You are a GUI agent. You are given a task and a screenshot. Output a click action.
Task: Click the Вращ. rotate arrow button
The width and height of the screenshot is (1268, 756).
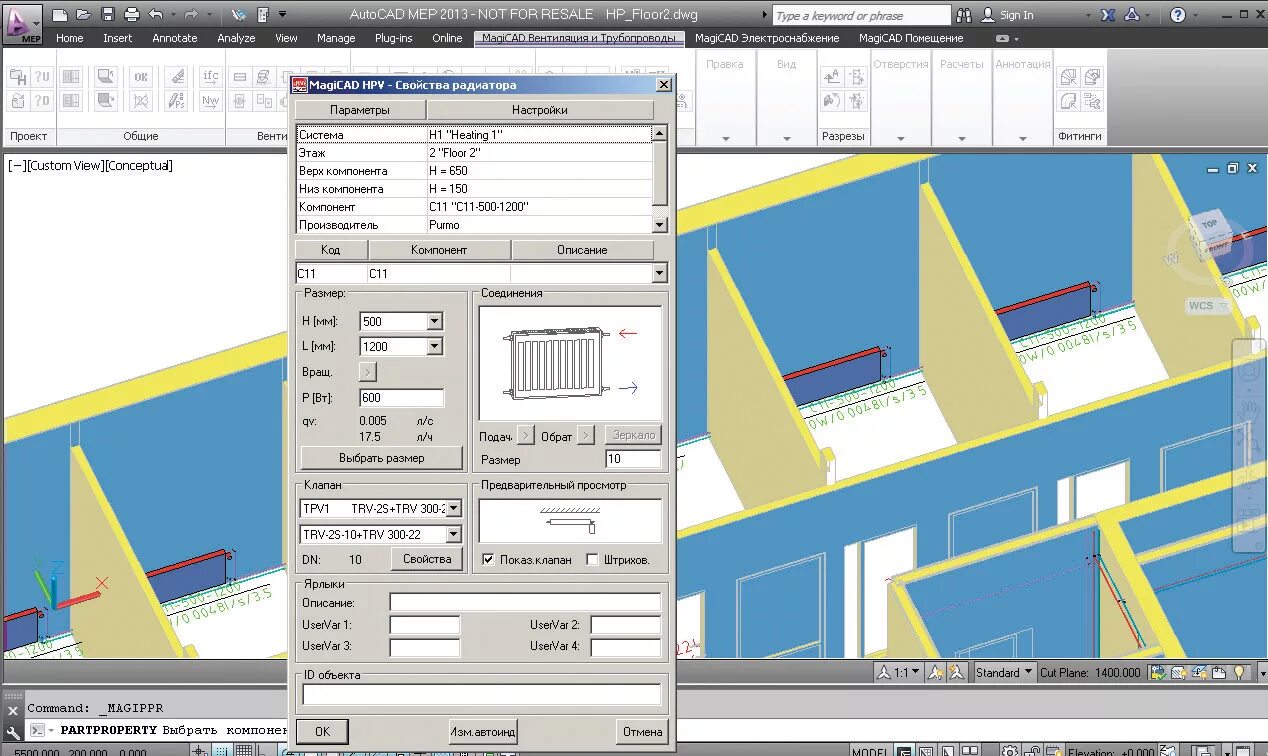pyautogui.click(x=368, y=372)
